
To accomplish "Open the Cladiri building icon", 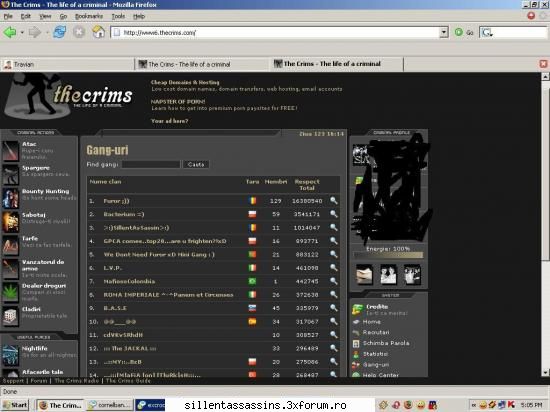I will pos(10,316).
